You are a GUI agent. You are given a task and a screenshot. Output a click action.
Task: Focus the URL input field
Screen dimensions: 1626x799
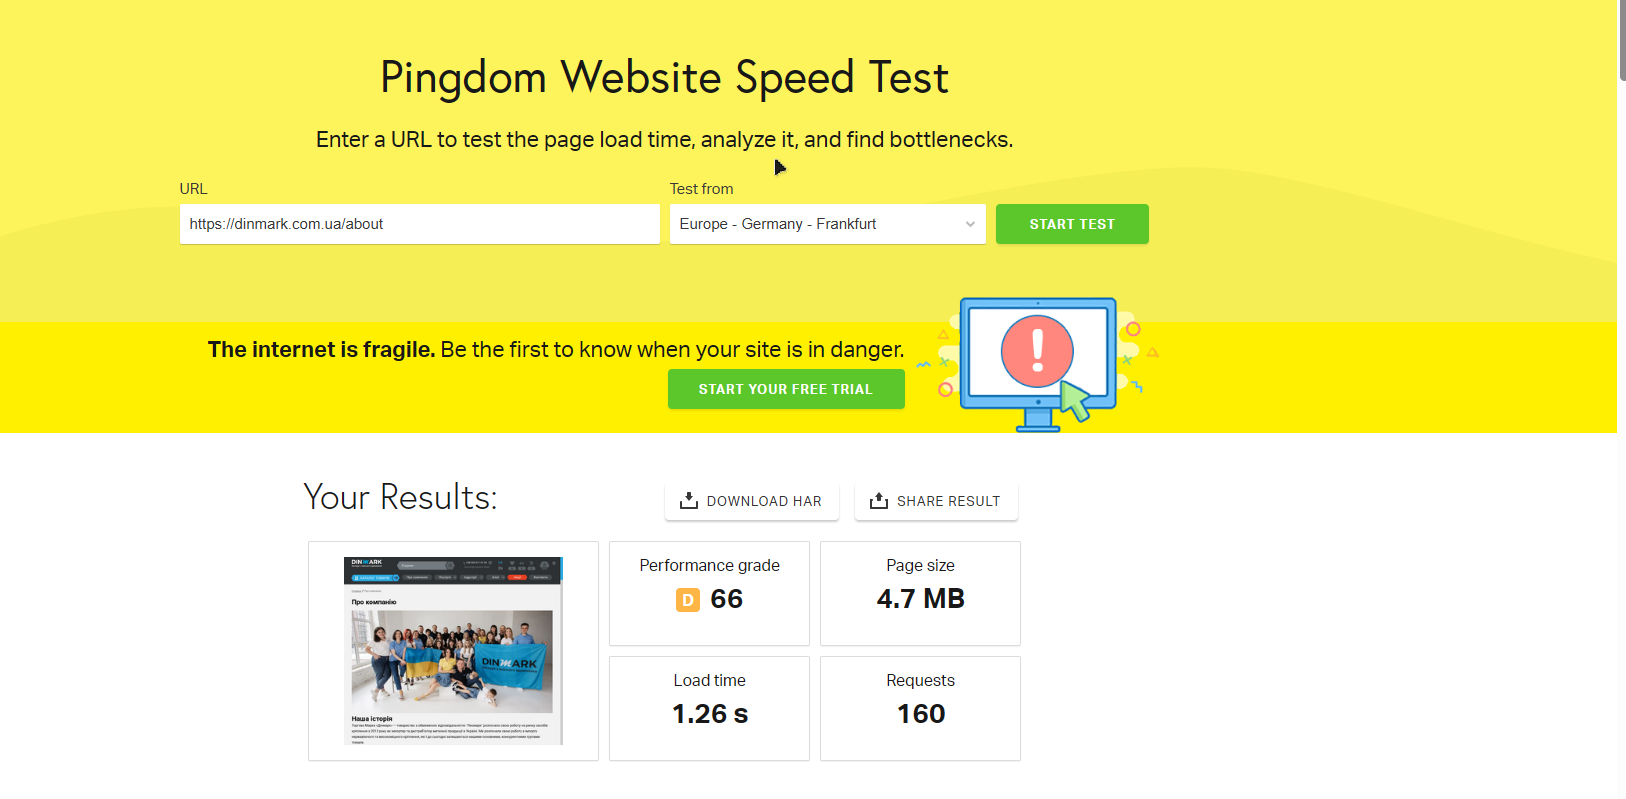coord(419,224)
